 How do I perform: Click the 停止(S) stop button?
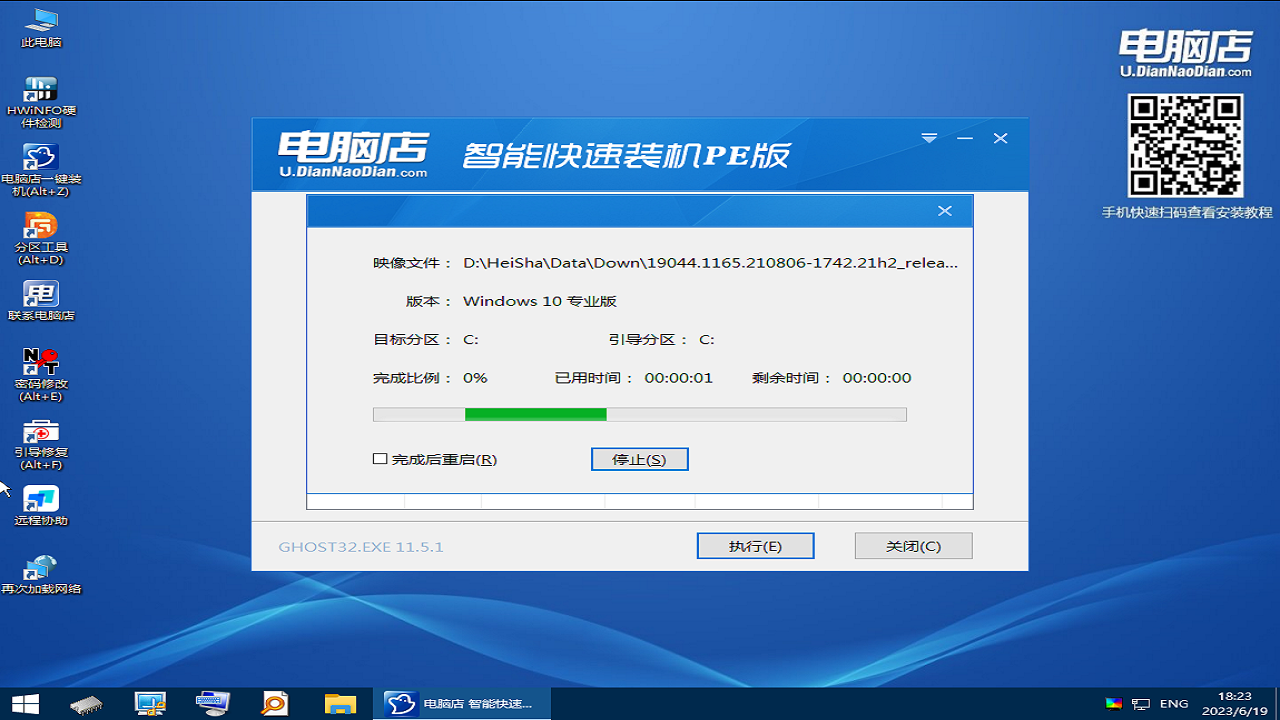639,458
